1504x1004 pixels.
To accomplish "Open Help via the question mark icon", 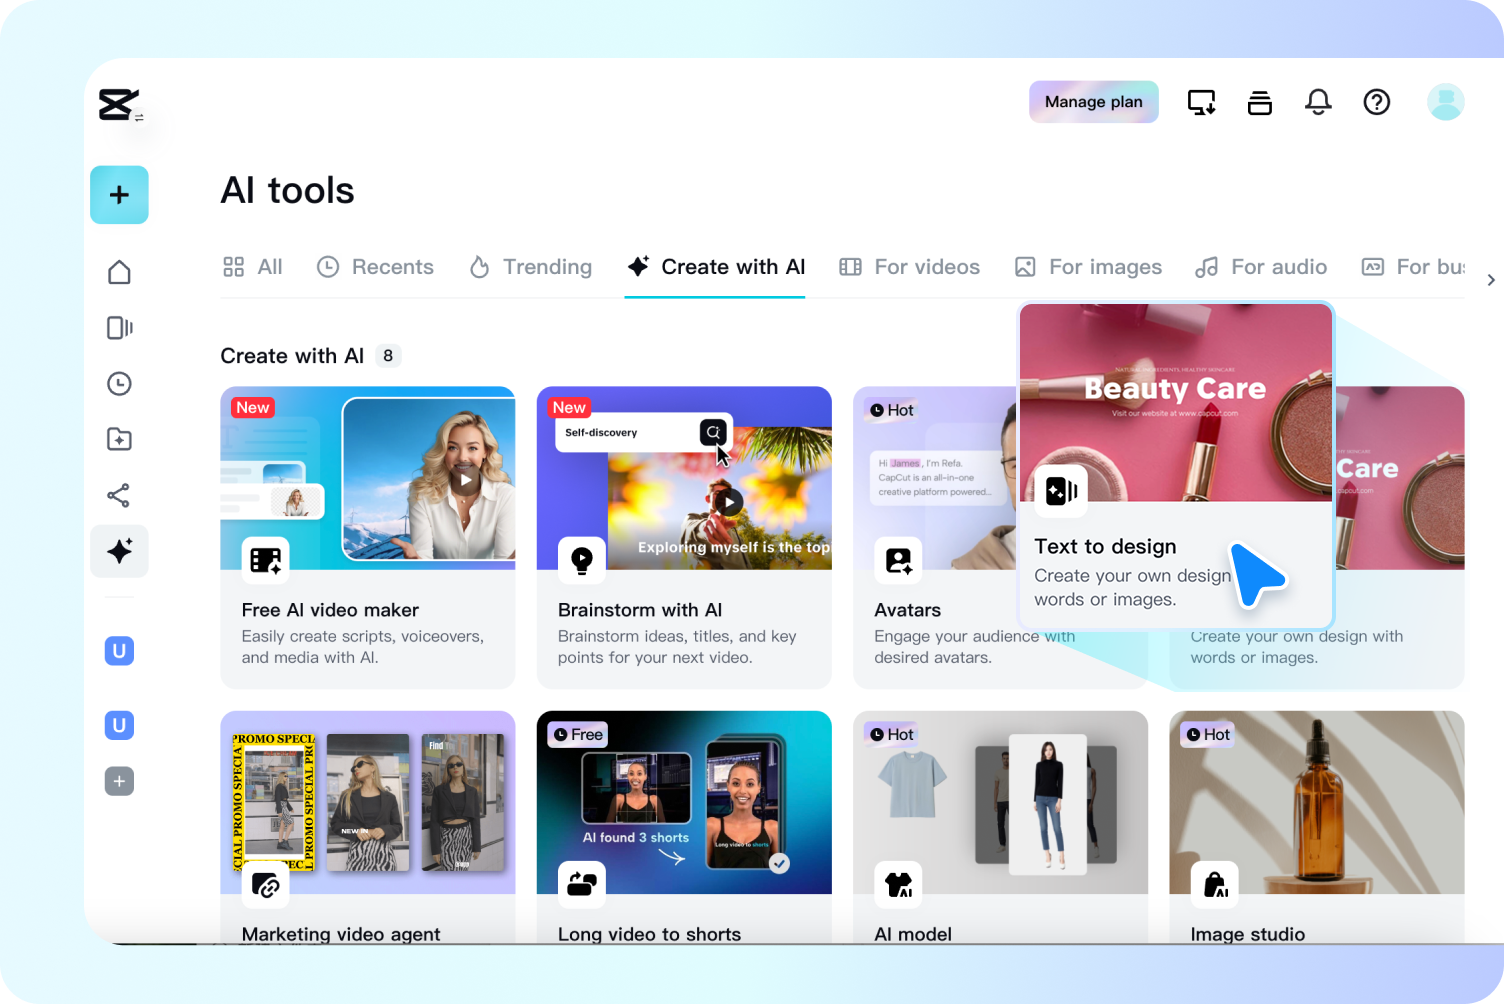I will click(x=1377, y=101).
